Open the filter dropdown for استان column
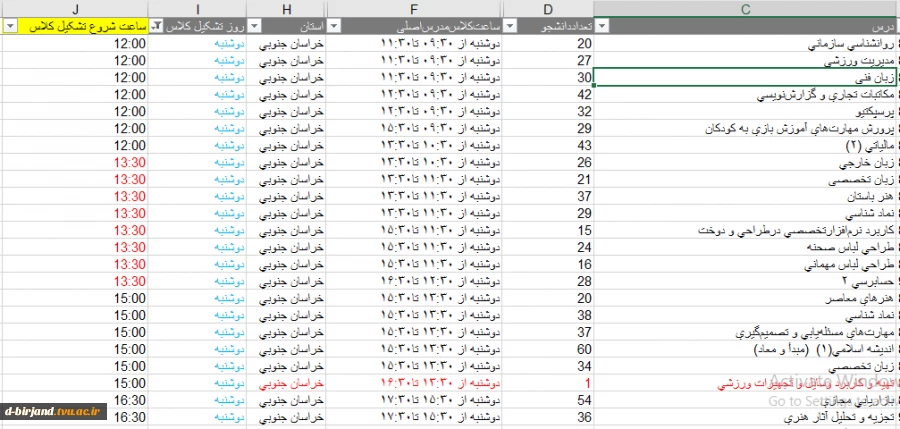The image size is (900, 429). pos(255,26)
